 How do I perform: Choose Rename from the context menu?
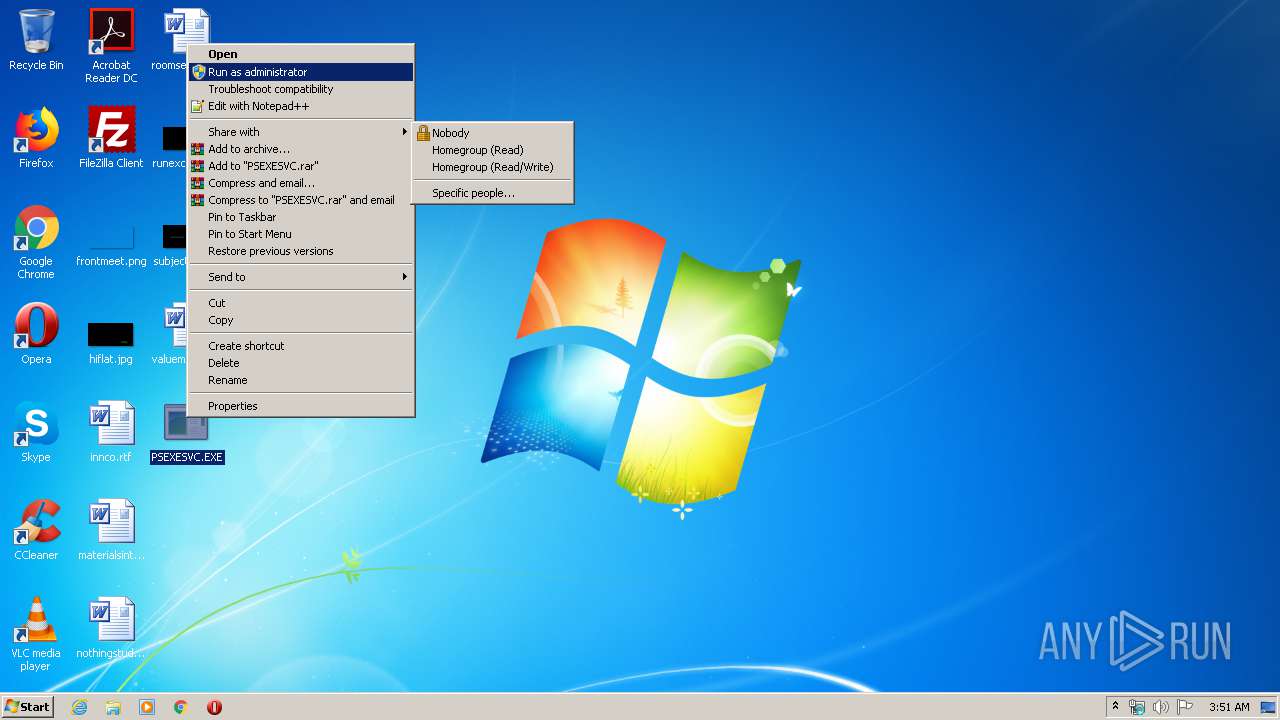301,380
